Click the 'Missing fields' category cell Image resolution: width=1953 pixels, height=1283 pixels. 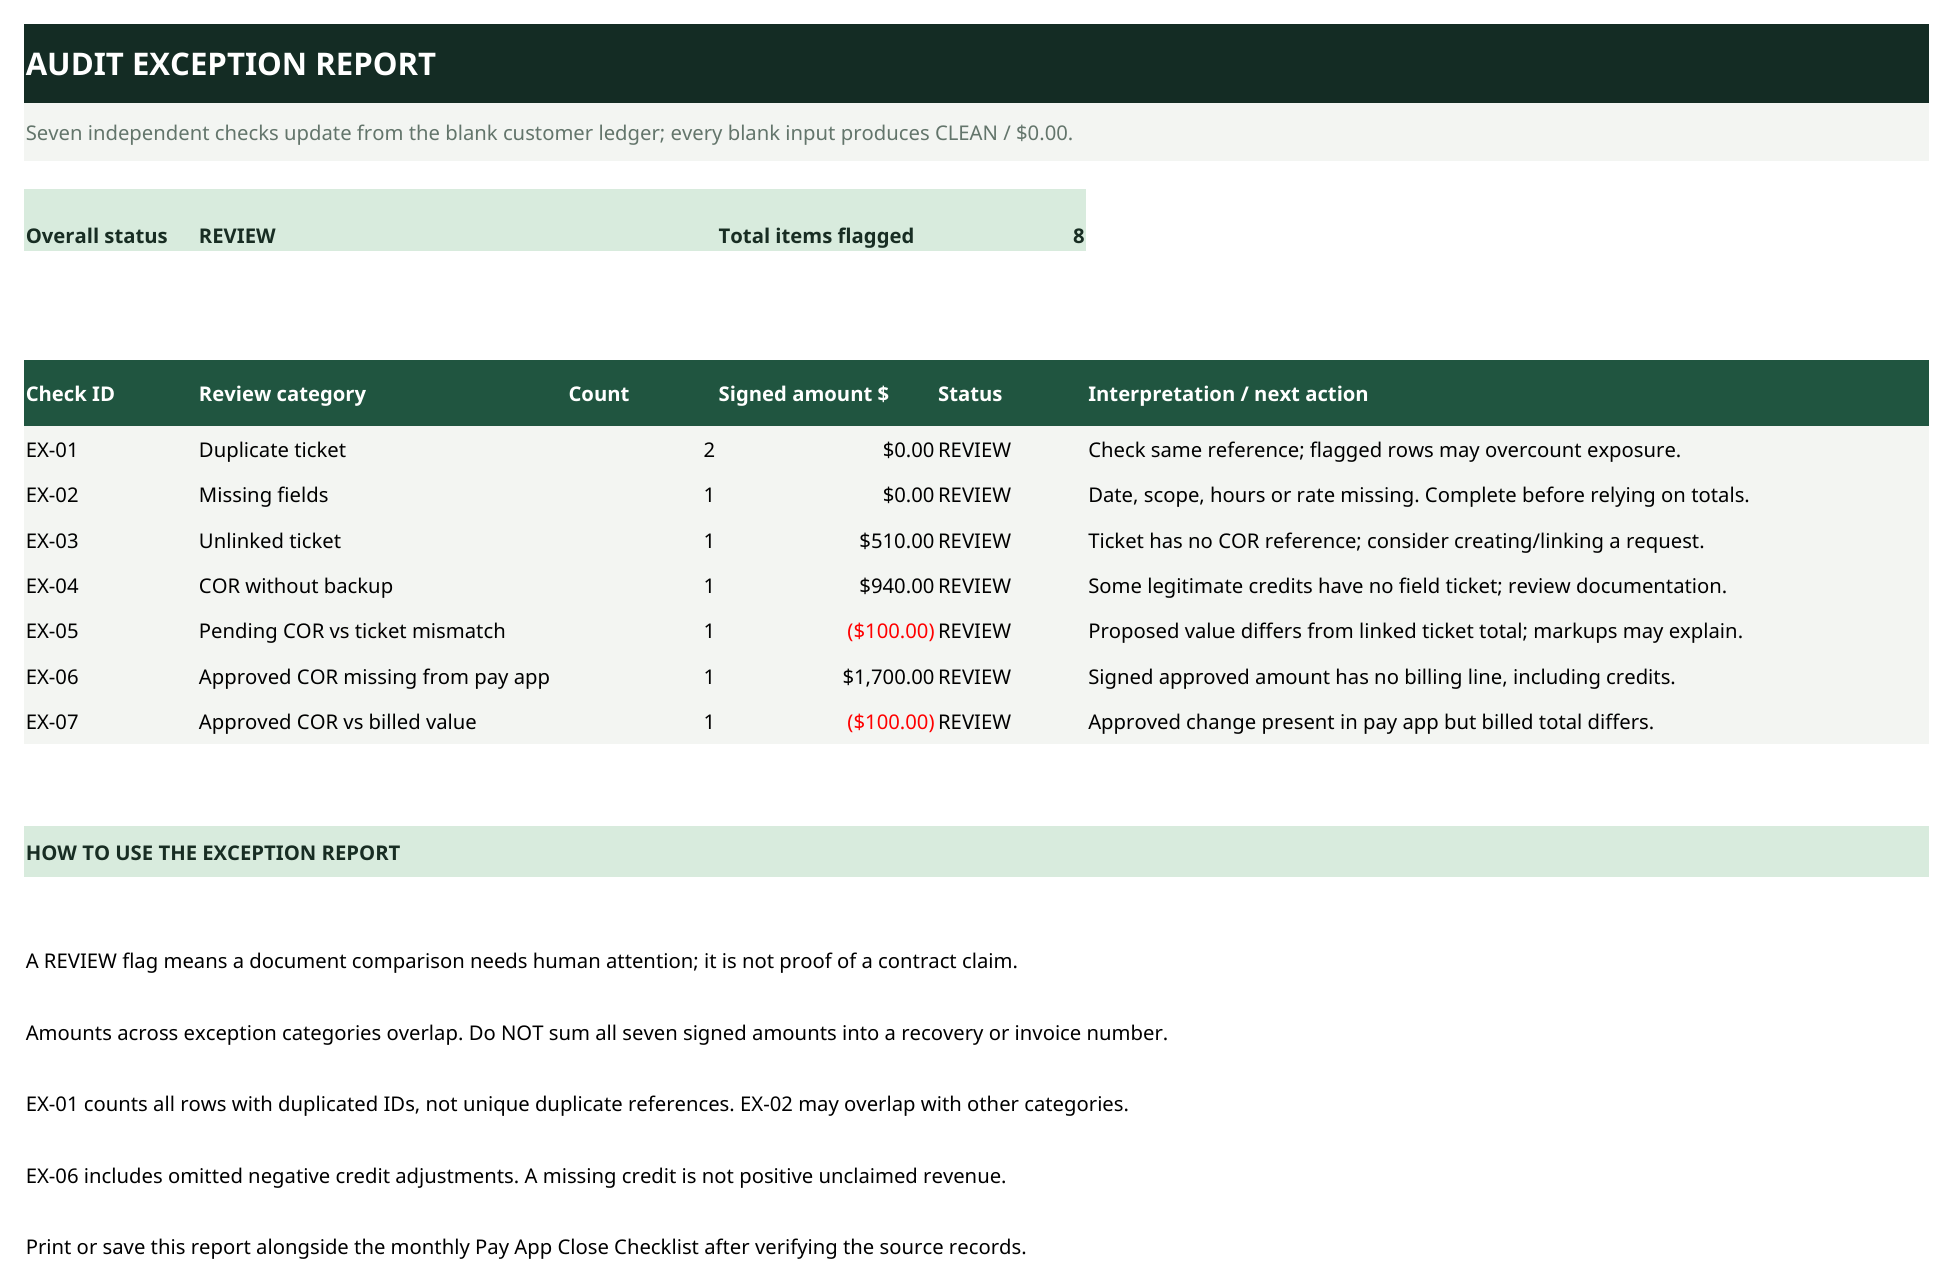click(263, 495)
